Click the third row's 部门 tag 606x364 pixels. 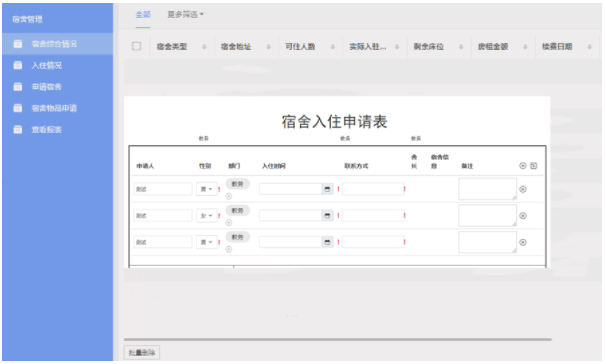[x=237, y=237]
